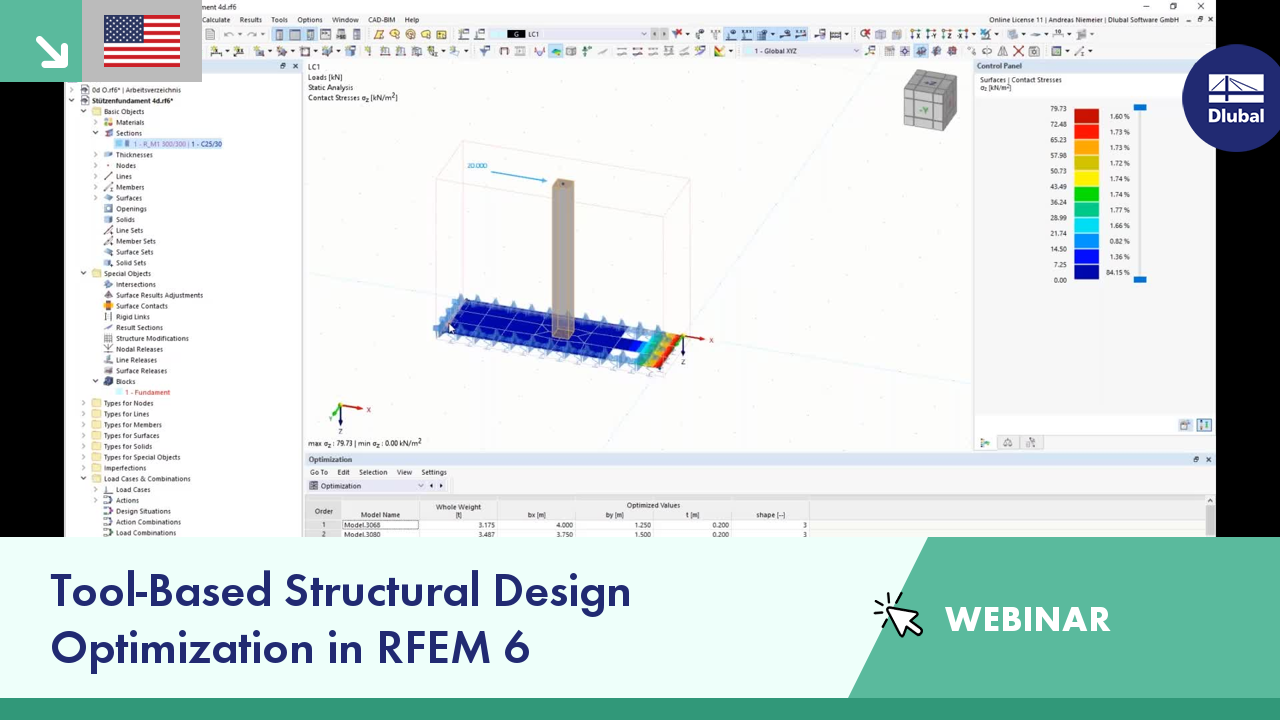The width and height of the screenshot is (1280, 720).
Task: Click the New Model icon
Action: point(210,33)
